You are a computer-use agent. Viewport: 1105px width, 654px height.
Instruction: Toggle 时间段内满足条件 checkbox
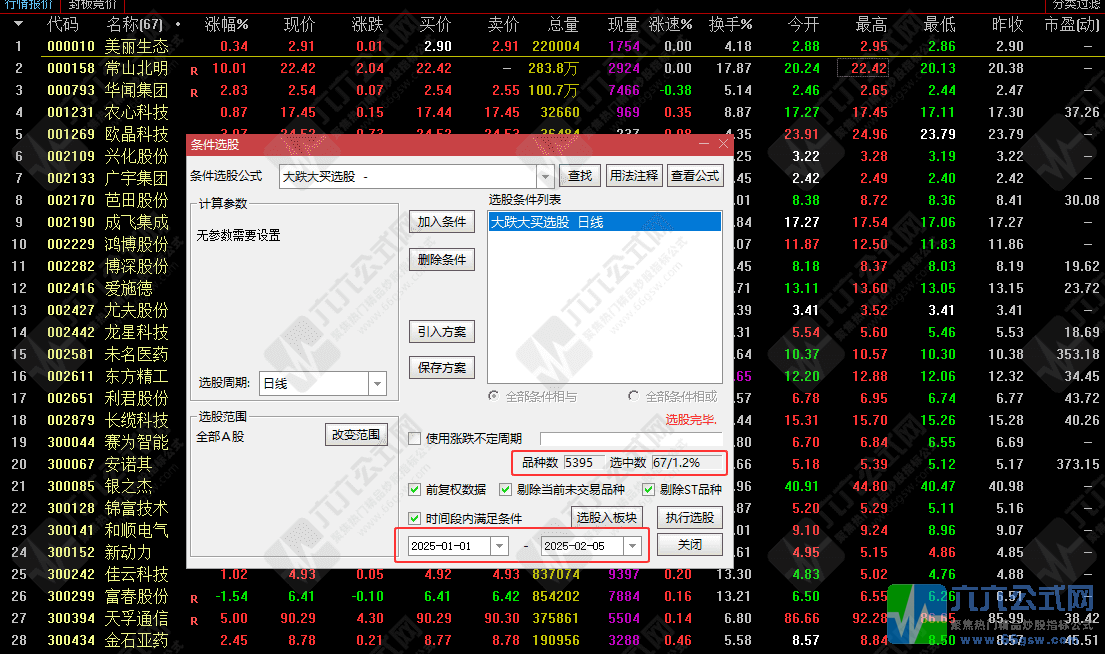point(415,518)
